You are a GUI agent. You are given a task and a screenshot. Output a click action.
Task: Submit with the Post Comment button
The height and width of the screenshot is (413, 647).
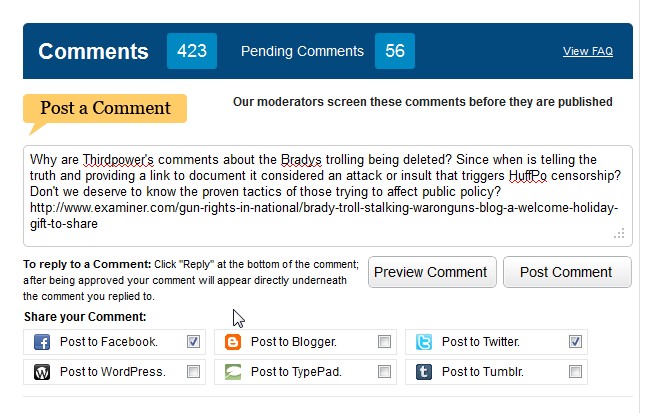[x=567, y=272]
